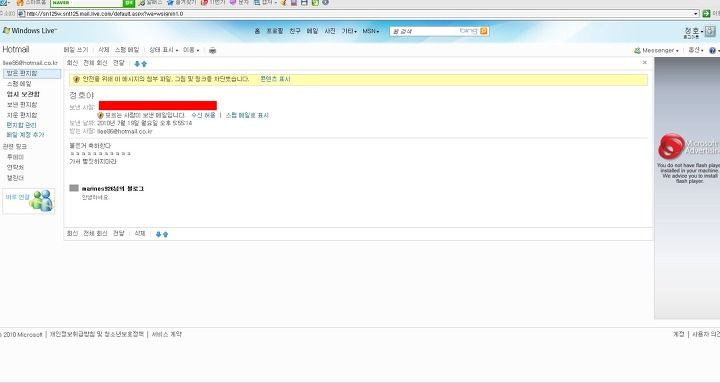Click the 스팸 메일로 표시 link
The width and height of the screenshot is (720, 383).
click(247, 115)
